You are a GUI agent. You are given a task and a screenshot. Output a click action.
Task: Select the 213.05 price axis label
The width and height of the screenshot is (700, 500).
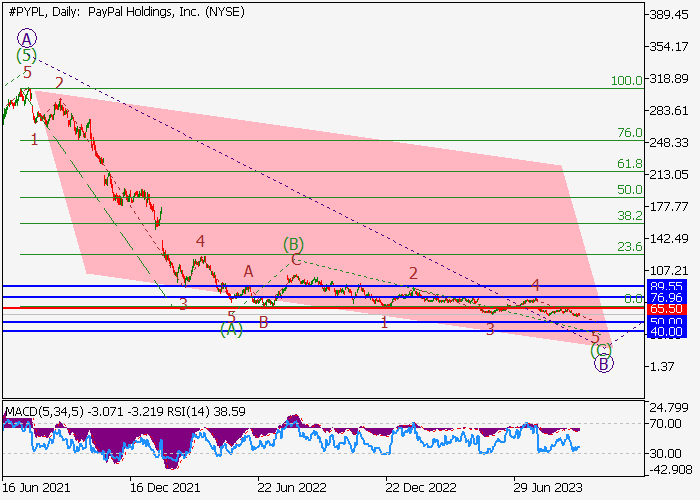[x=669, y=175]
